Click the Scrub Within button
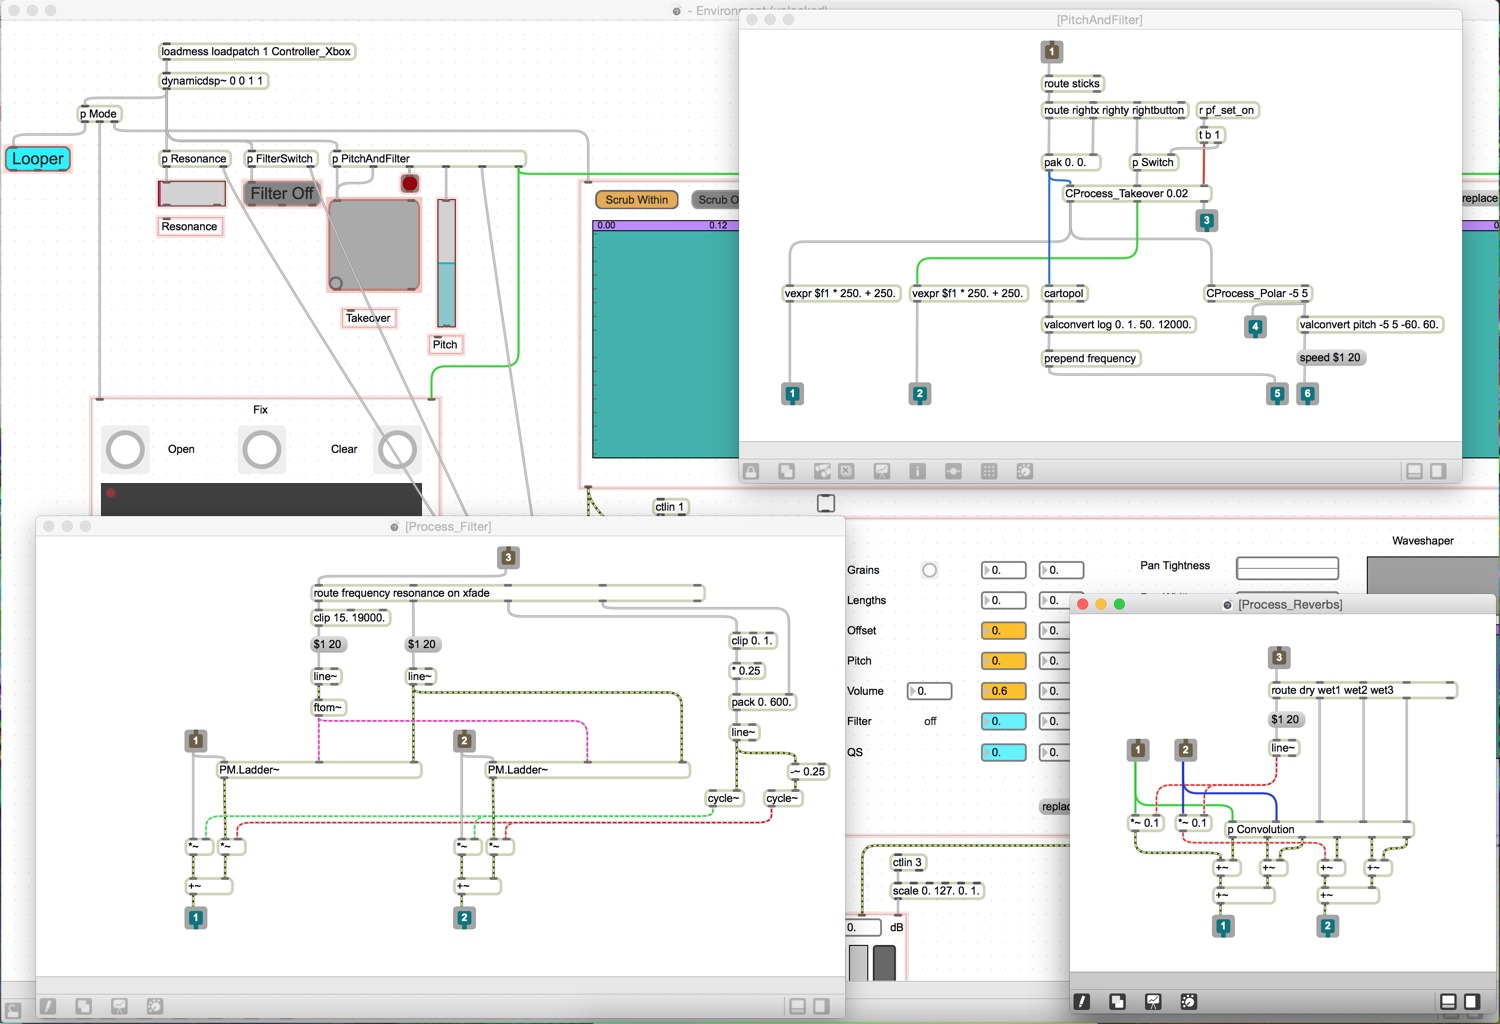Screen dimensions: 1500x1024 pos(636,199)
